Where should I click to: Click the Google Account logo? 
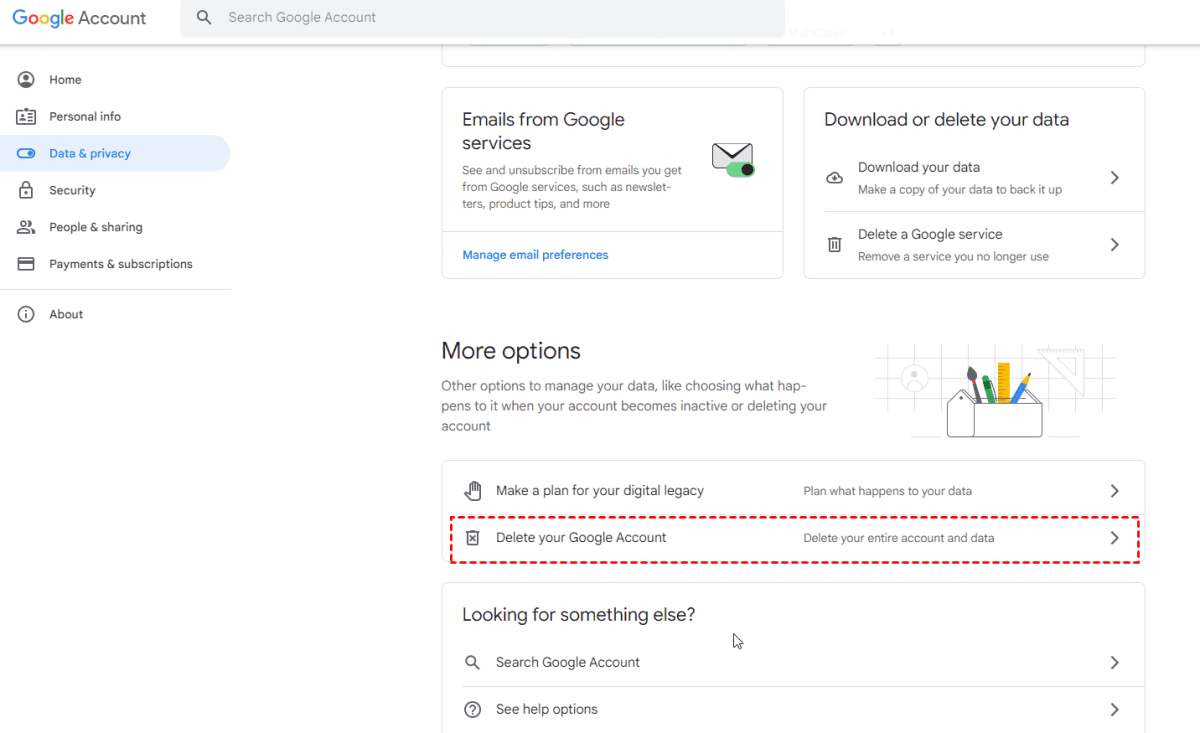click(x=79, y=18)
